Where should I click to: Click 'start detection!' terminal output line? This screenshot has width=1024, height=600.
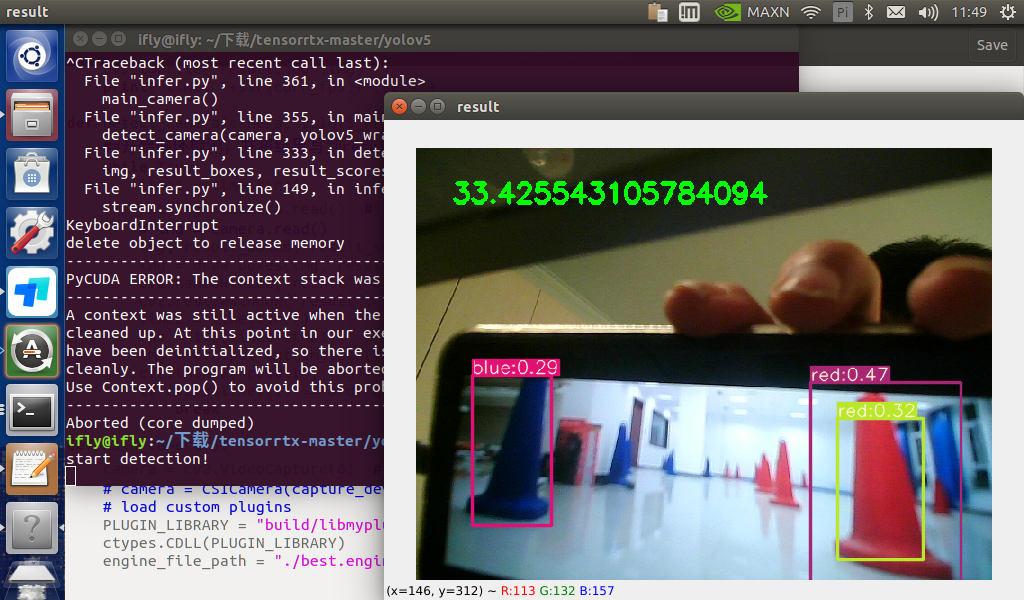pos(137,459)
